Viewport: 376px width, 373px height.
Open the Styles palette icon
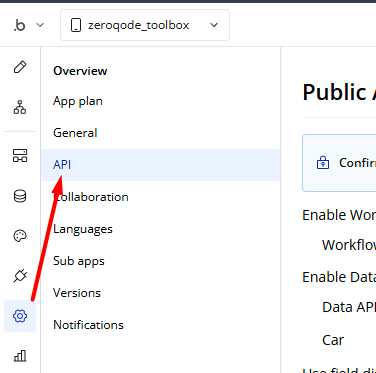[x=20, y=236]
